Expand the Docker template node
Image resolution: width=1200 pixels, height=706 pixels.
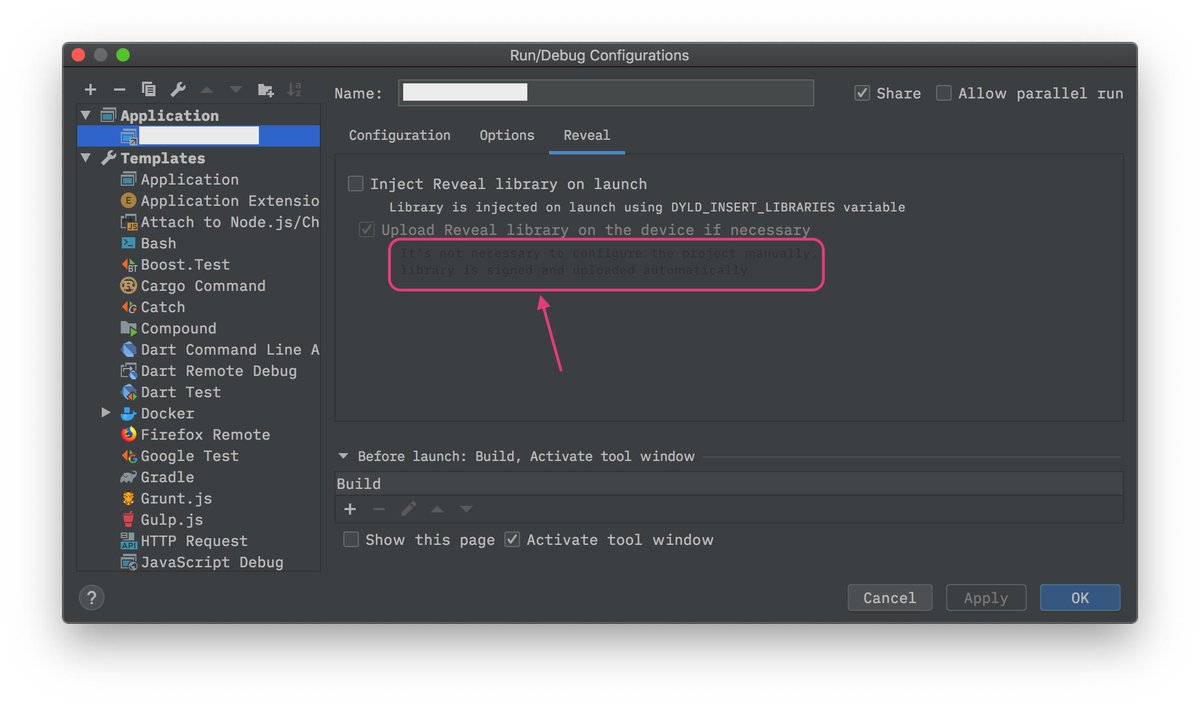[106, 413]
